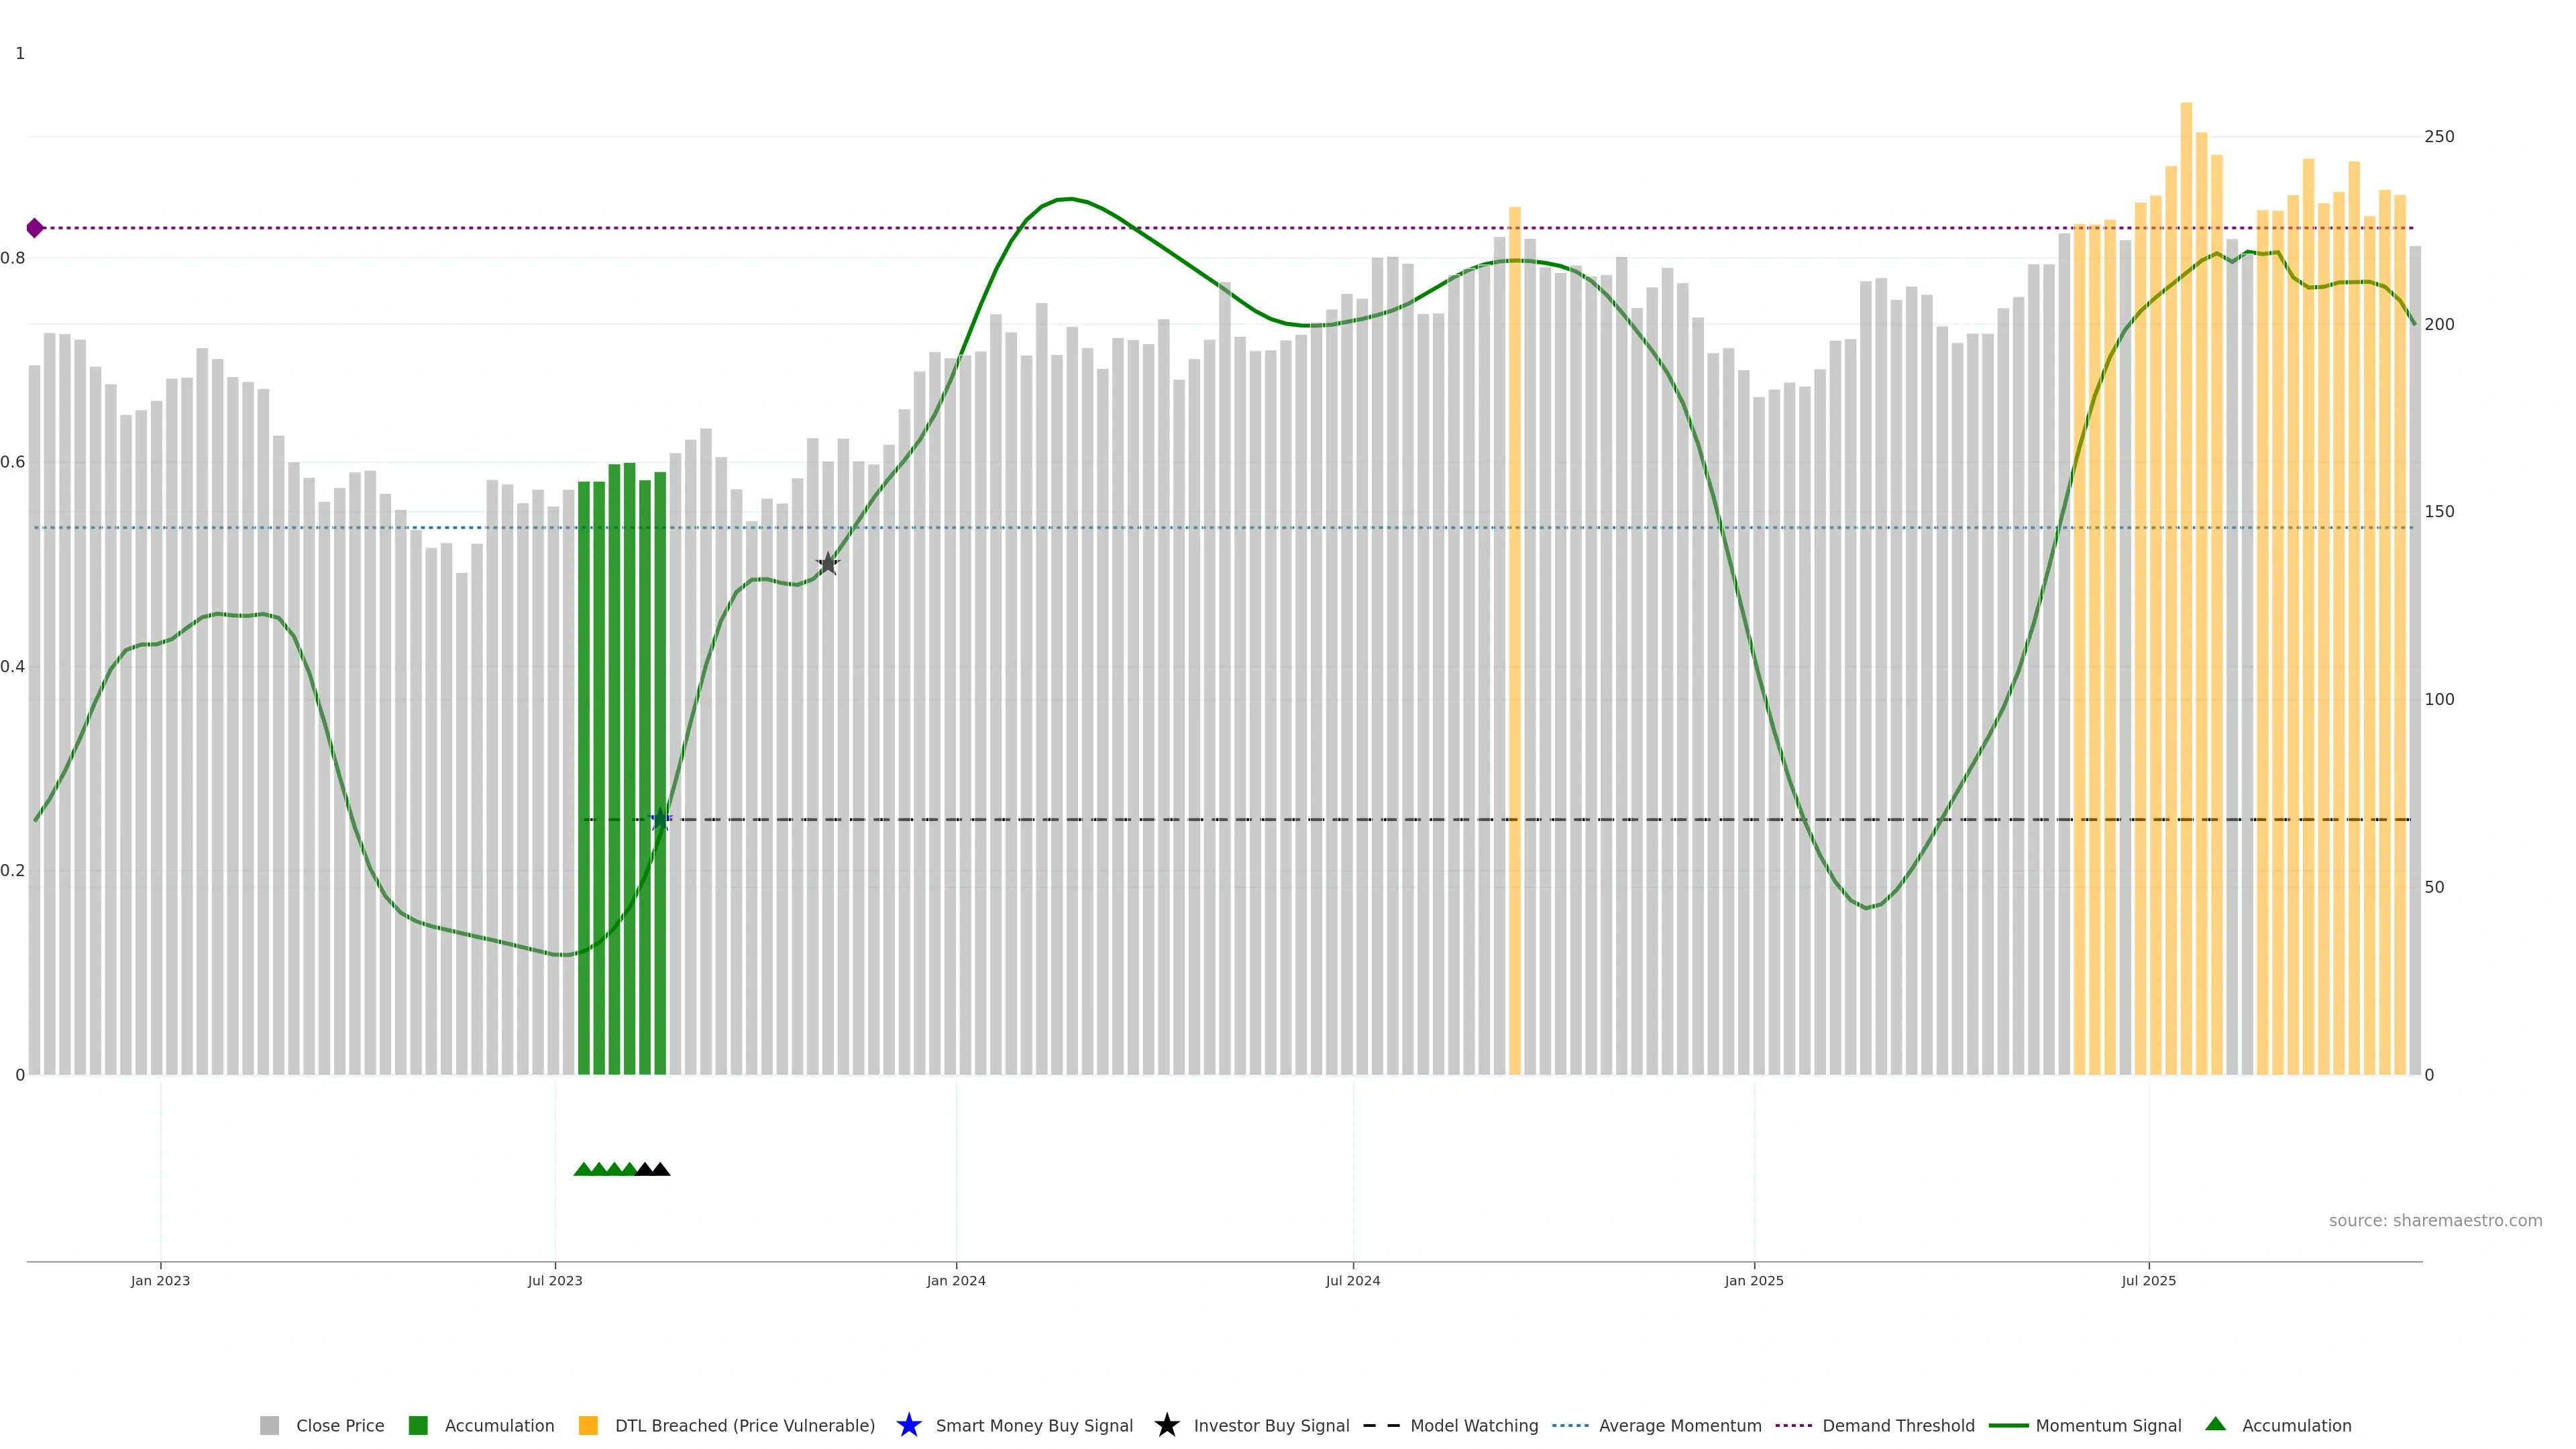The image size is (2576, 1449).
Task: Click the Jan 2024 axis label
Action: point(955,1281)
